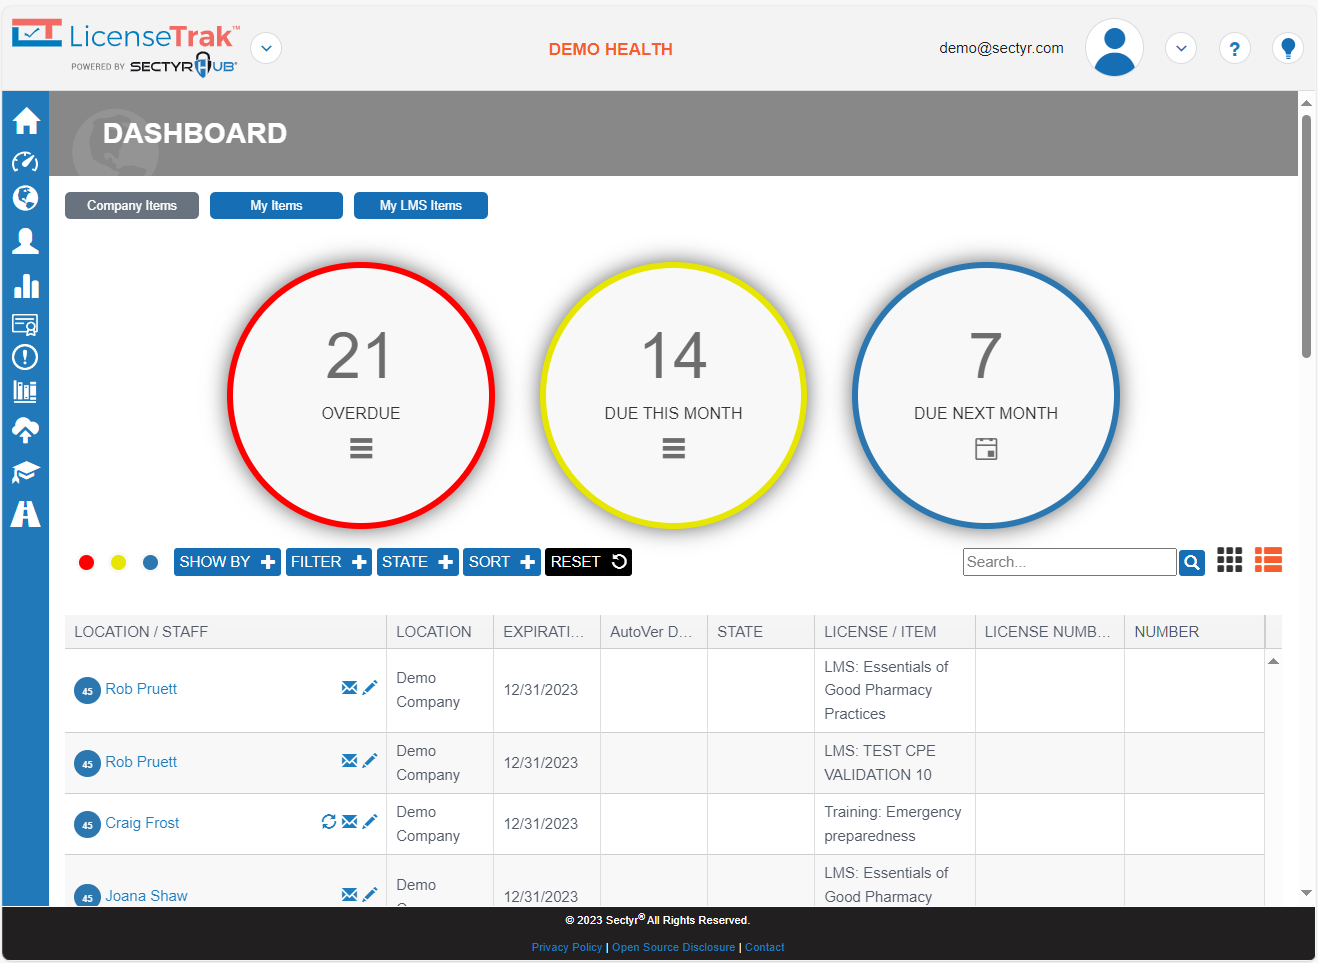Click the AutoVer D... column header
The image size is (1318, 963).
[x=654, y=632]
